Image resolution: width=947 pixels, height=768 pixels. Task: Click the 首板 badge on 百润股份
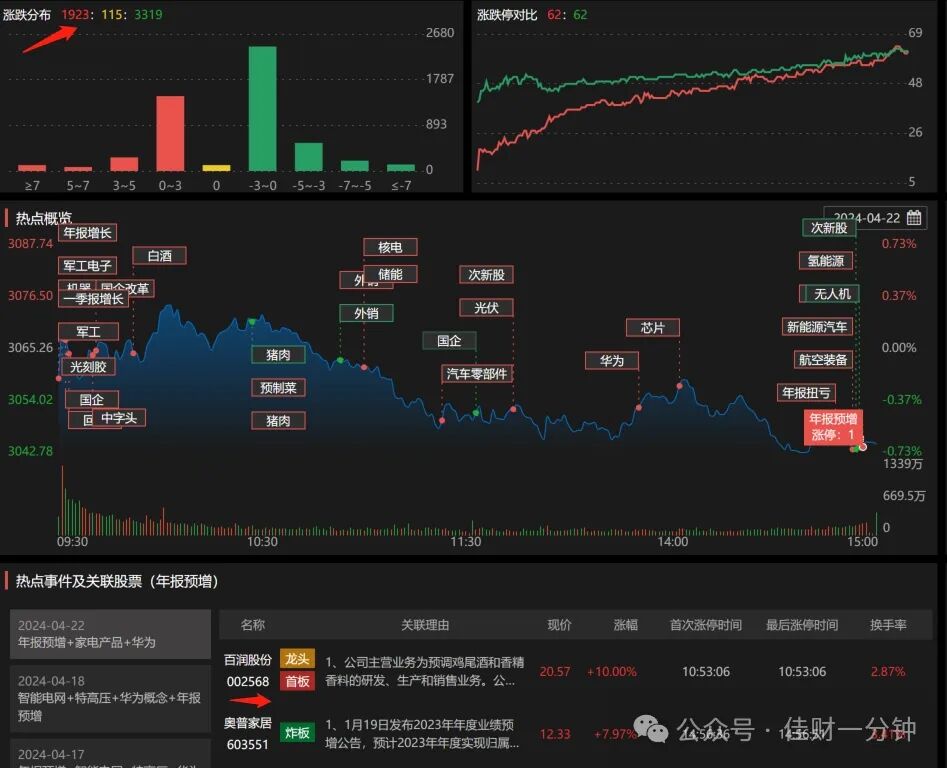click(x=297, y=681)
